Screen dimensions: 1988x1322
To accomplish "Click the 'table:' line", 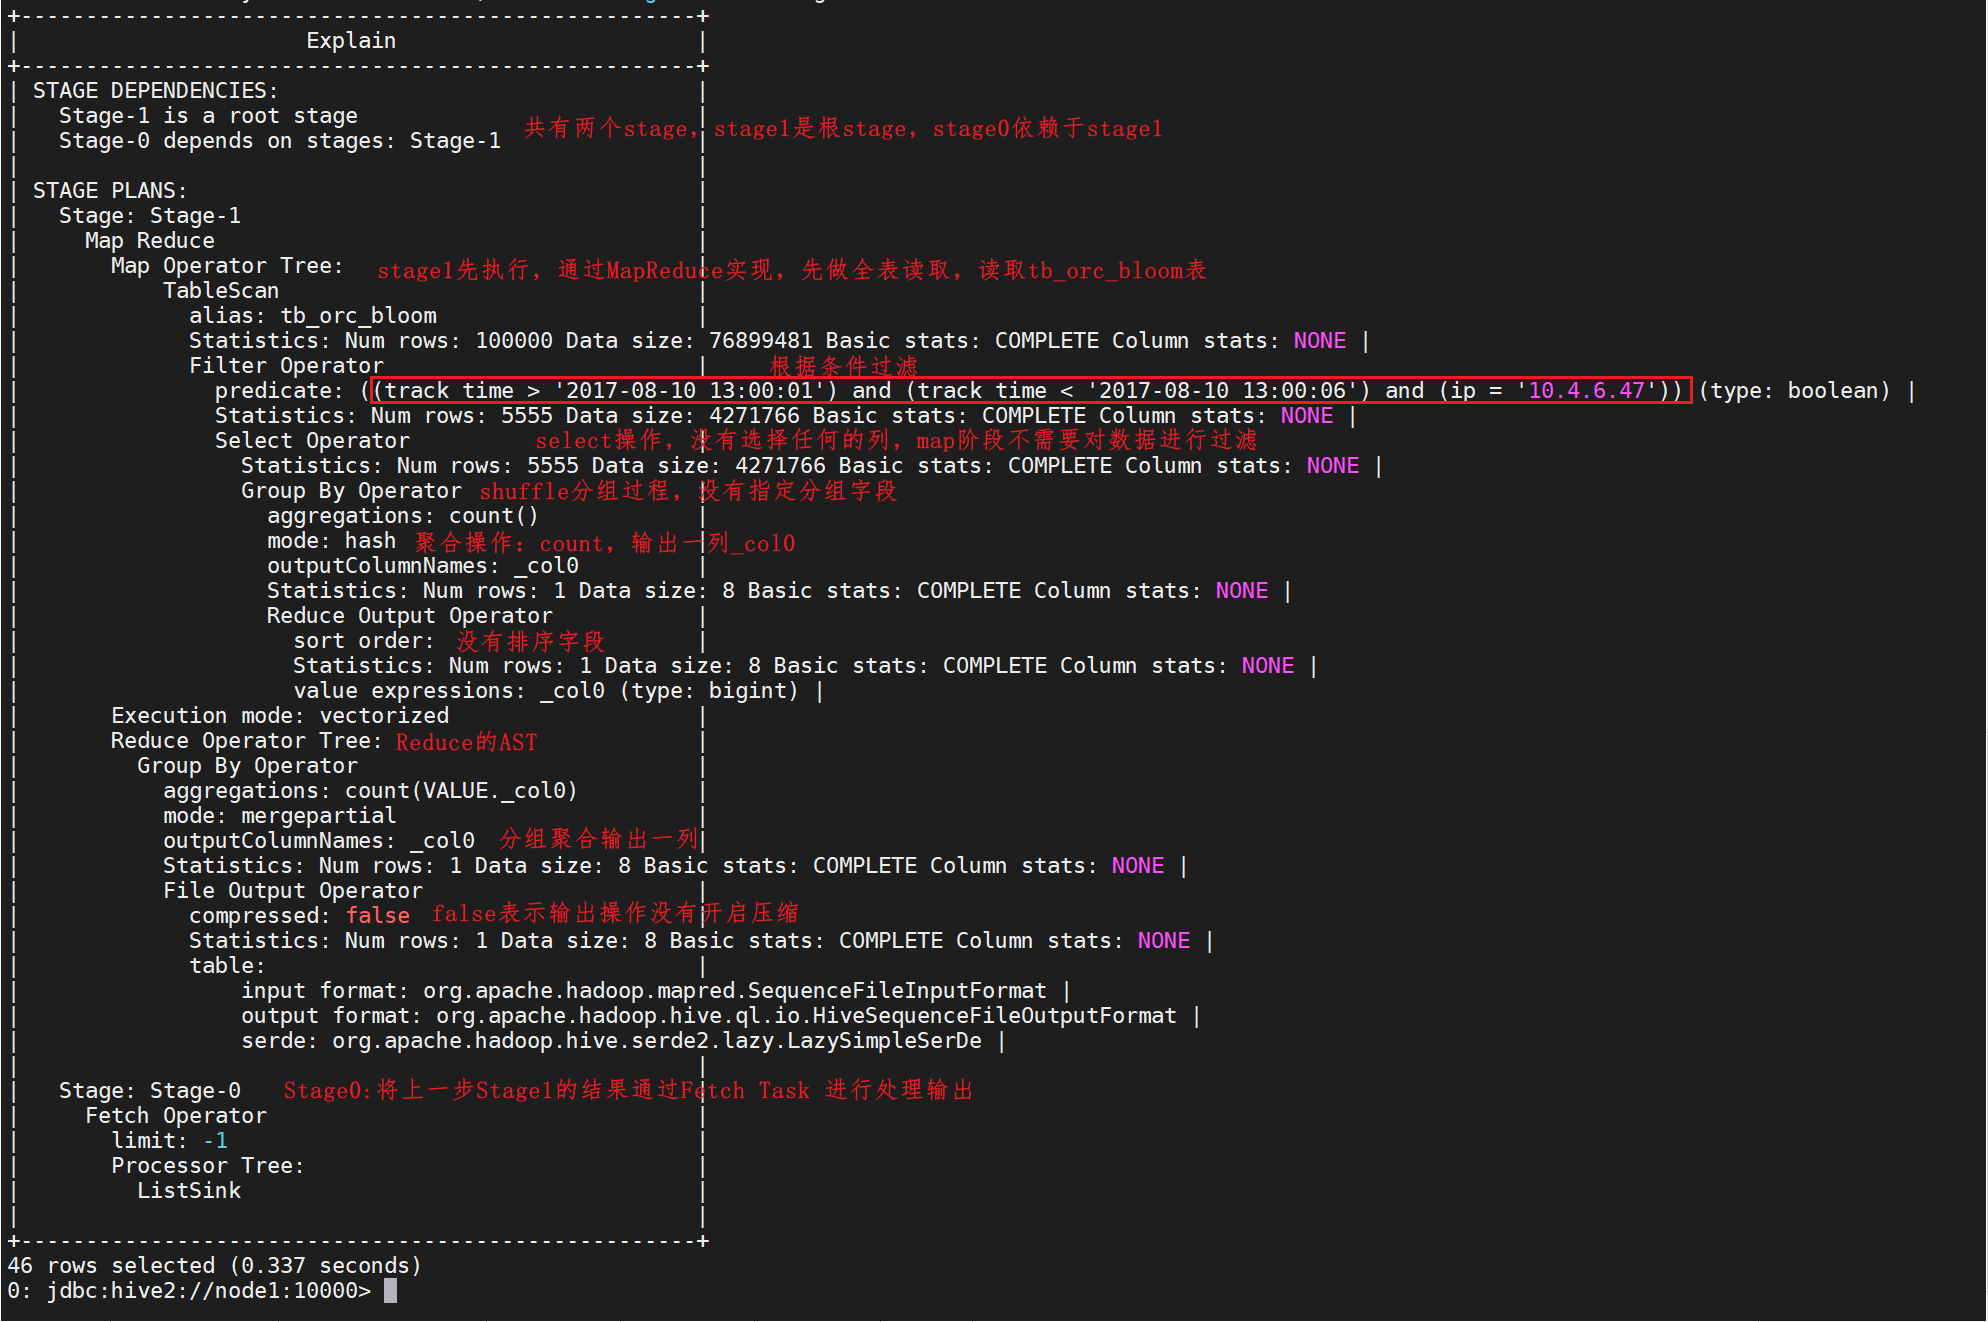I will (x=227, y=966).
